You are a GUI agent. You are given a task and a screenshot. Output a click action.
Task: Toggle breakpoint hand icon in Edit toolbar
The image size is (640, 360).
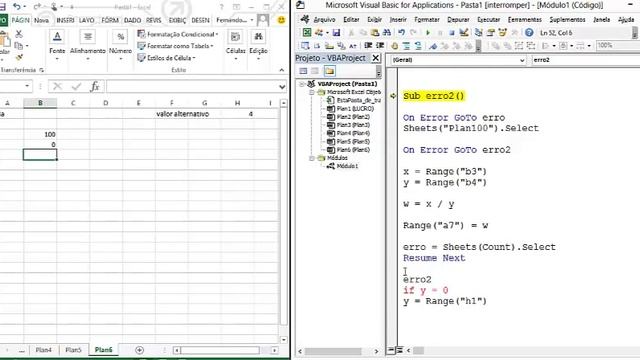click(x=394, y=46)
